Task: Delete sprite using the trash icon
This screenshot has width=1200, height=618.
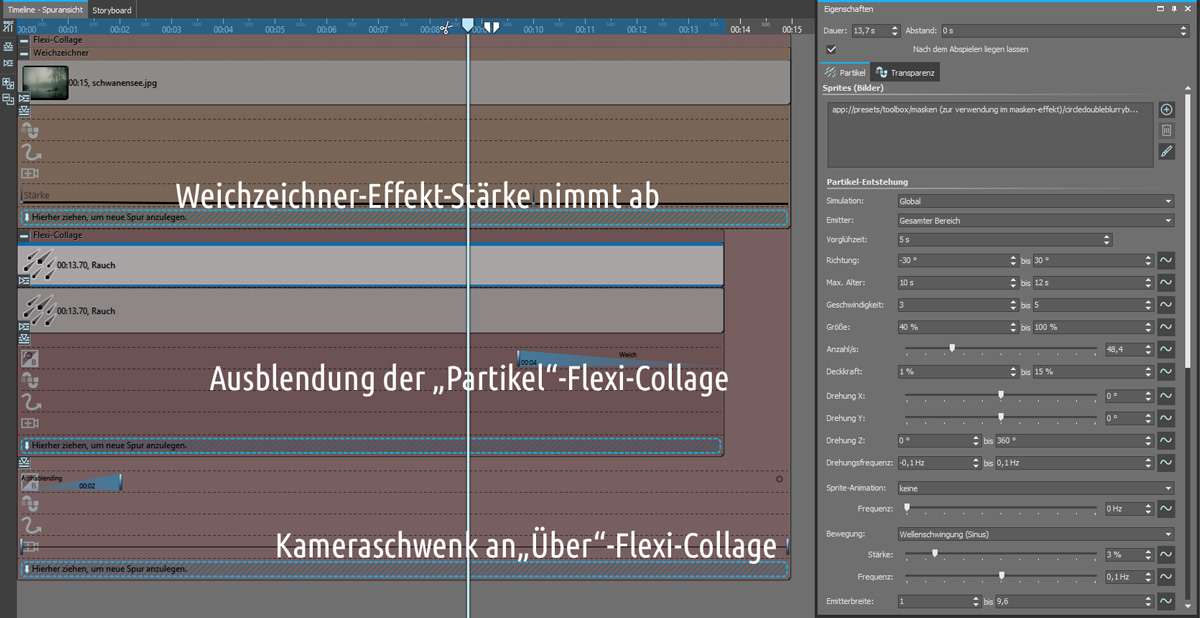Action: 1166,131
